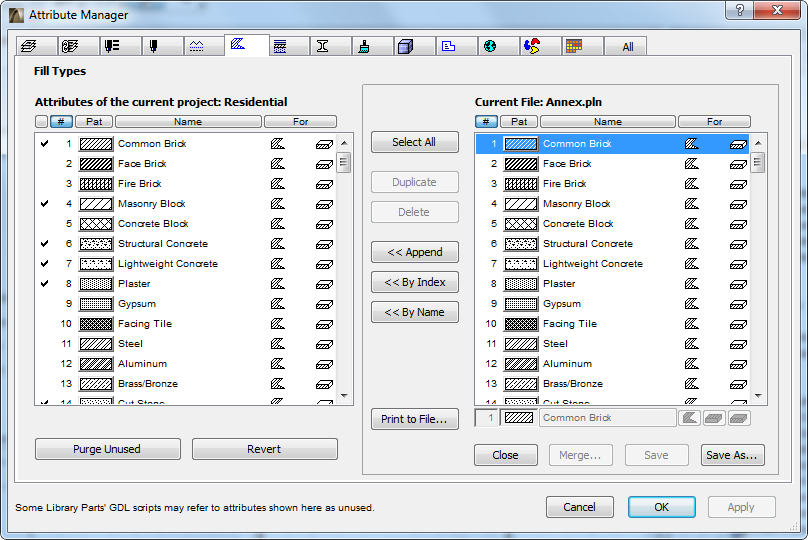Open the Layer Combinations tab
The width and height of the screenshot is (808, 540).
coord(78,46)
